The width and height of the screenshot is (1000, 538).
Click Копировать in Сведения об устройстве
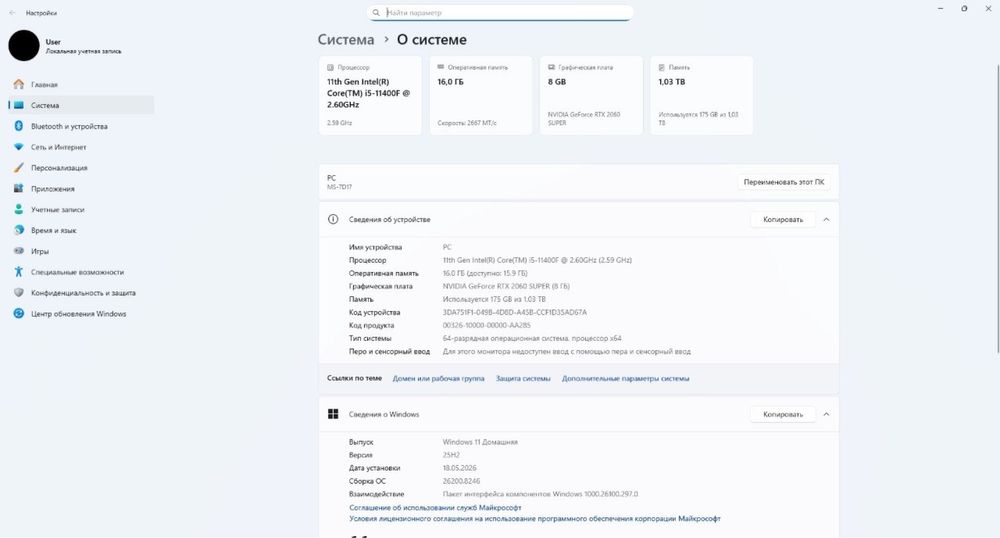783,219
